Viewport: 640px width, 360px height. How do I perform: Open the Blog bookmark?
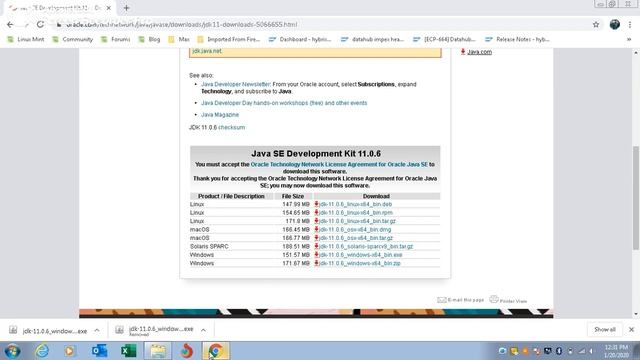click(149, 39)
